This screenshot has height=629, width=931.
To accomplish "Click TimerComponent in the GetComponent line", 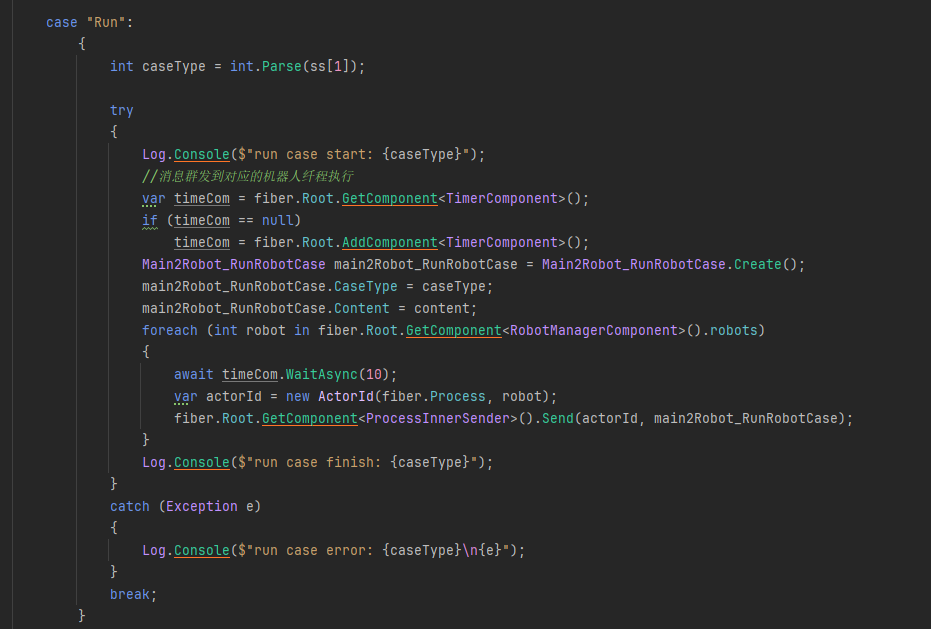I will point(502,198).
